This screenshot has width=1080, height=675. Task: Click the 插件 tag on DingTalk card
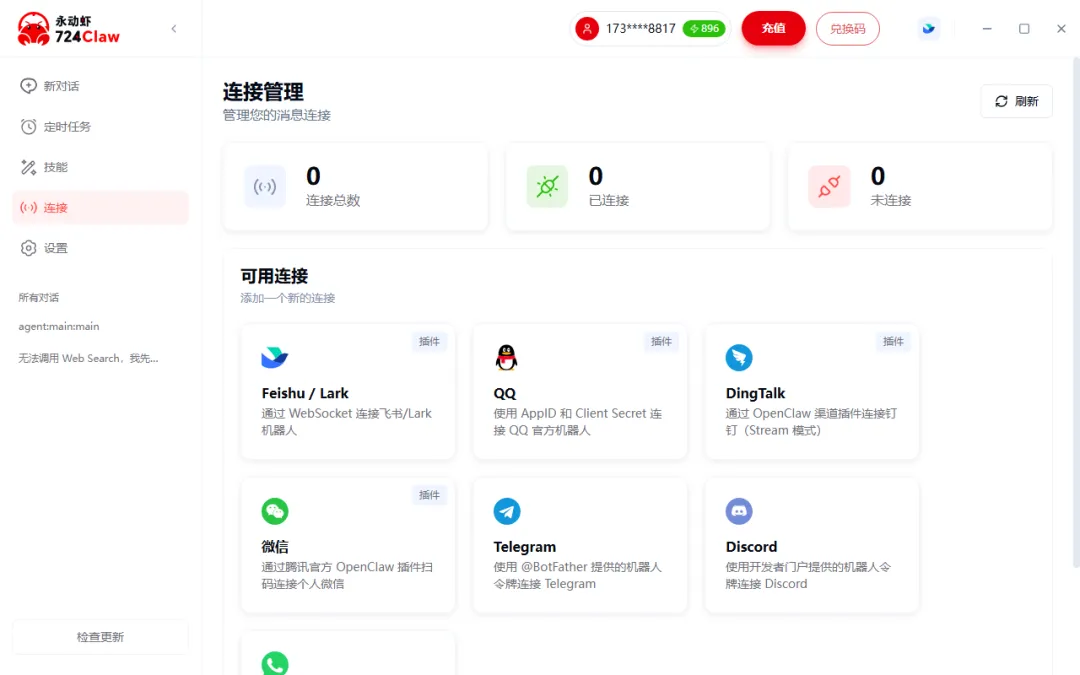click(893, 342)
